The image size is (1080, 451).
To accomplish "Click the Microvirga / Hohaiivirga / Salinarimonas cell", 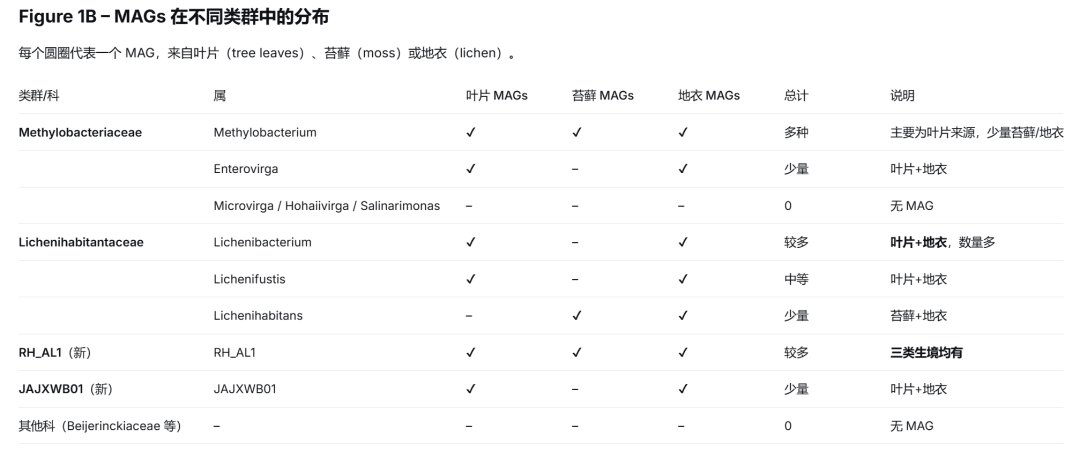I will click(x=326, y=206).
